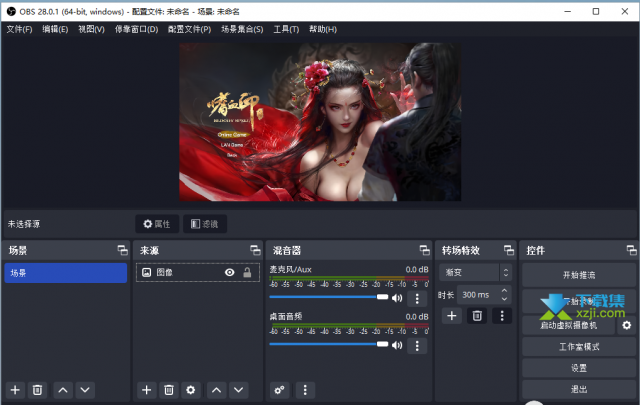Open advanced audio properties gears icon

(280, 390)
